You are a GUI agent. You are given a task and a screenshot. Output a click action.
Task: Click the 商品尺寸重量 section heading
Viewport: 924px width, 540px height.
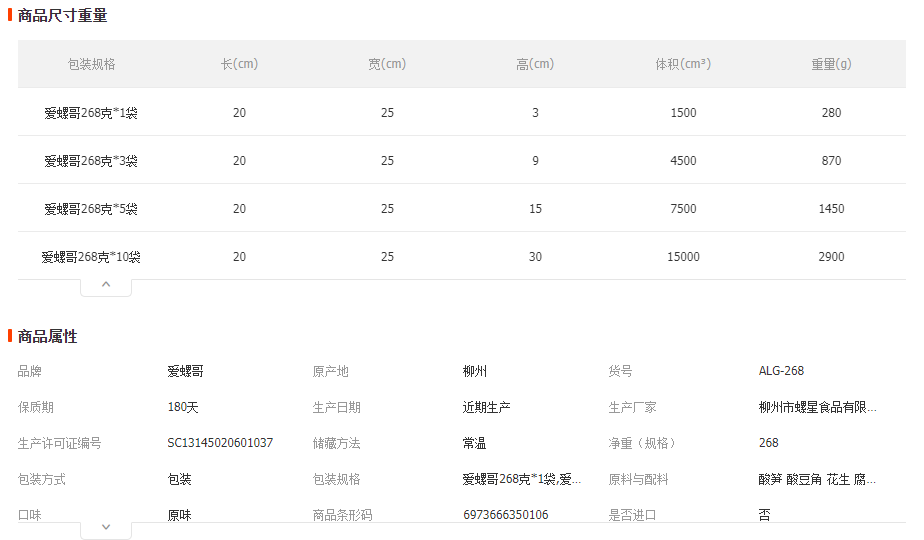tap(62, 15)
